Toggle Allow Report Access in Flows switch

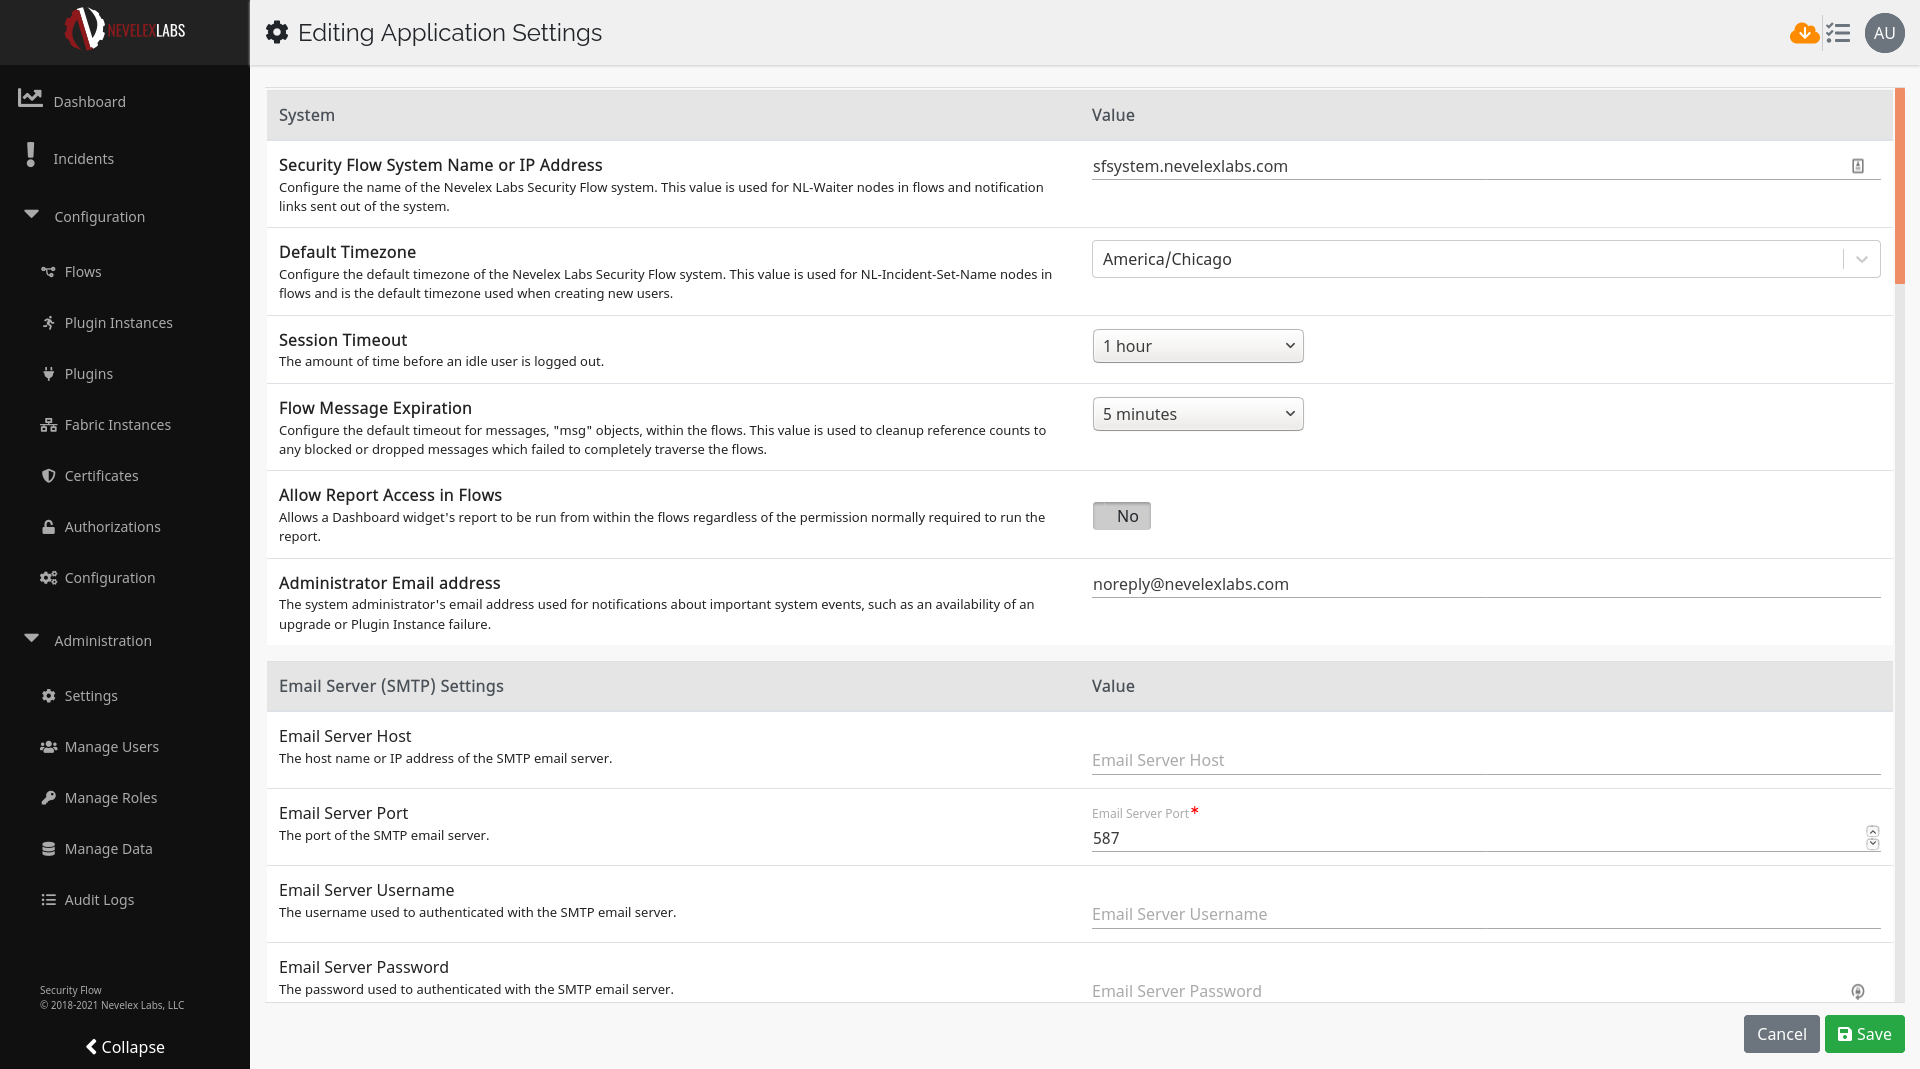pos(1121,516)
